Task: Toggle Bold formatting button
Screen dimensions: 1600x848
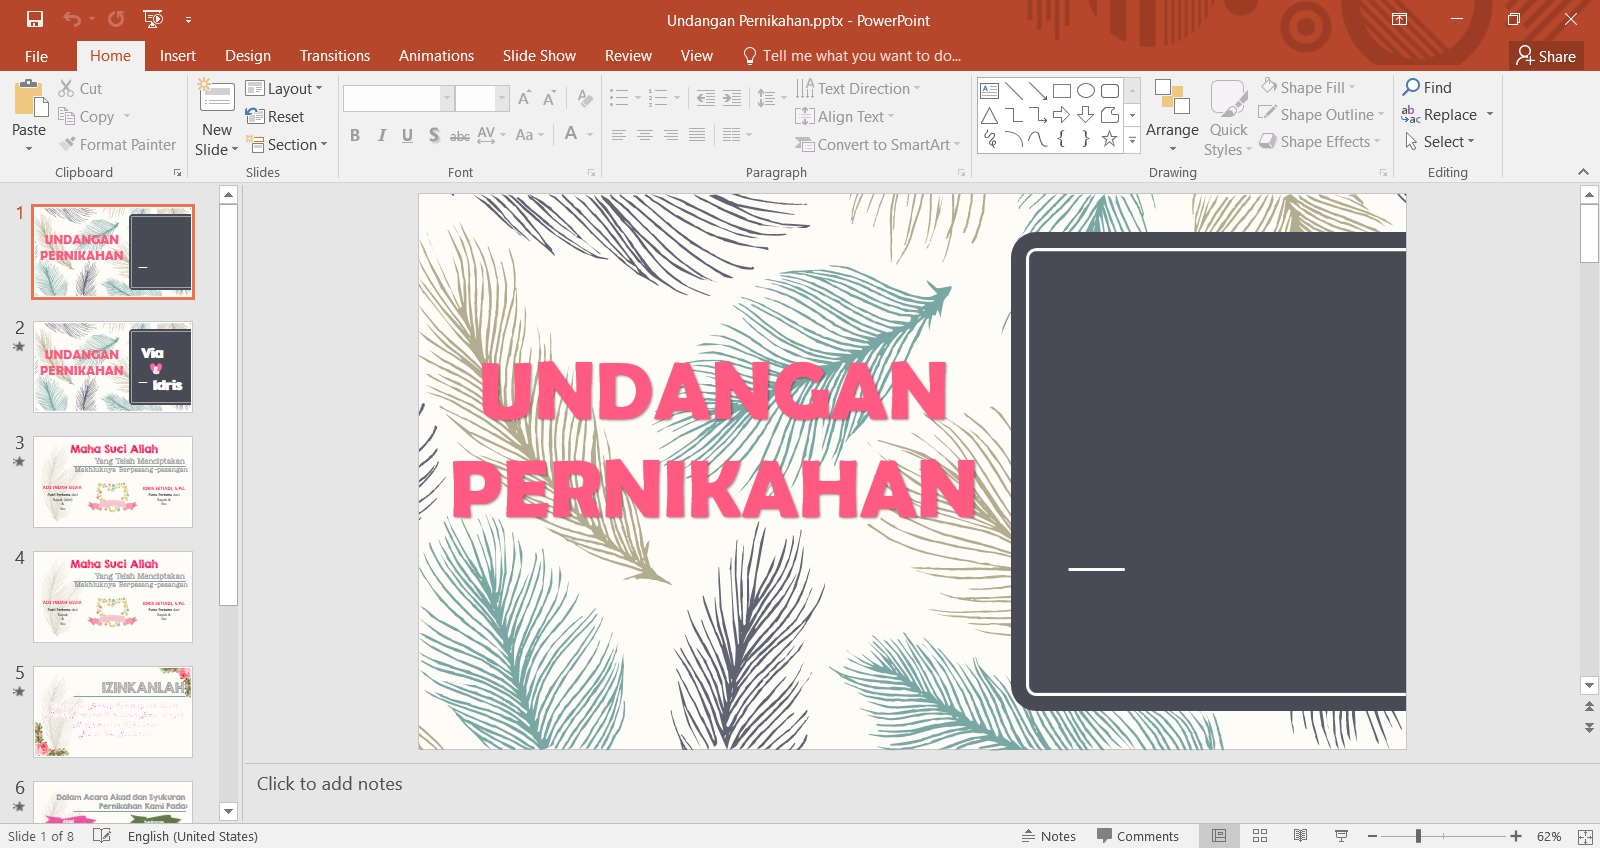Action: coord(355,135)
